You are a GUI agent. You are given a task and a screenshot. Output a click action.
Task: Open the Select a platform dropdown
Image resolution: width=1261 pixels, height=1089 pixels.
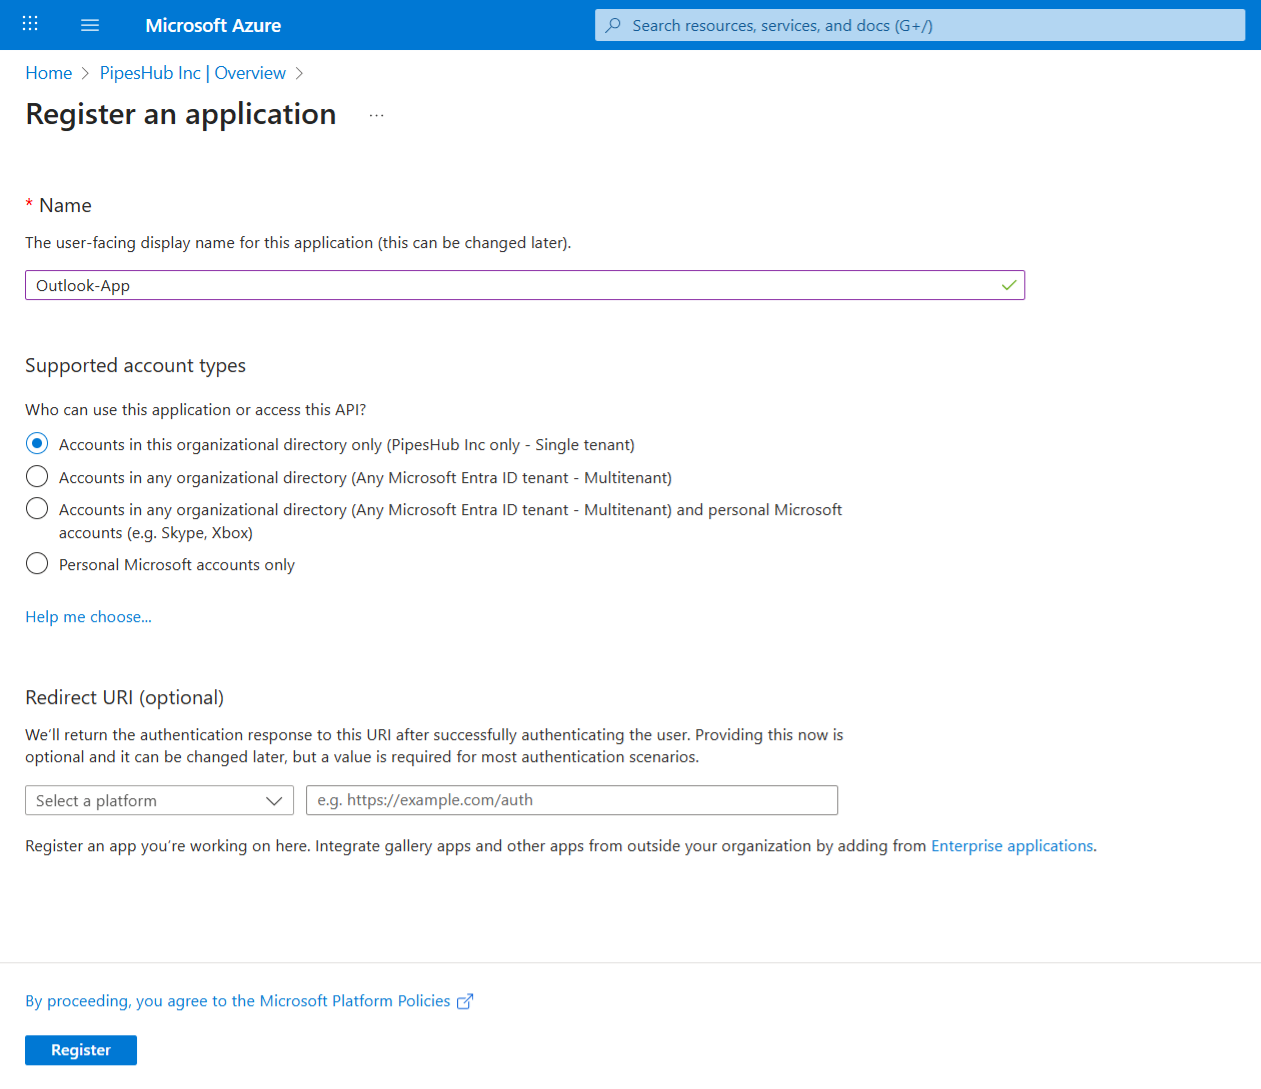coord(159,800)
